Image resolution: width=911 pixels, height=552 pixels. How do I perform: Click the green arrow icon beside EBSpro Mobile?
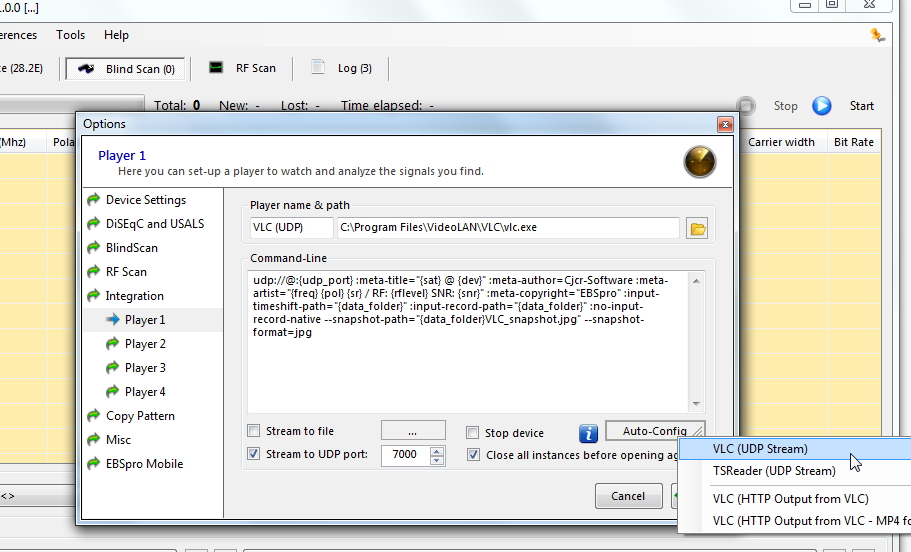[94, 464]
